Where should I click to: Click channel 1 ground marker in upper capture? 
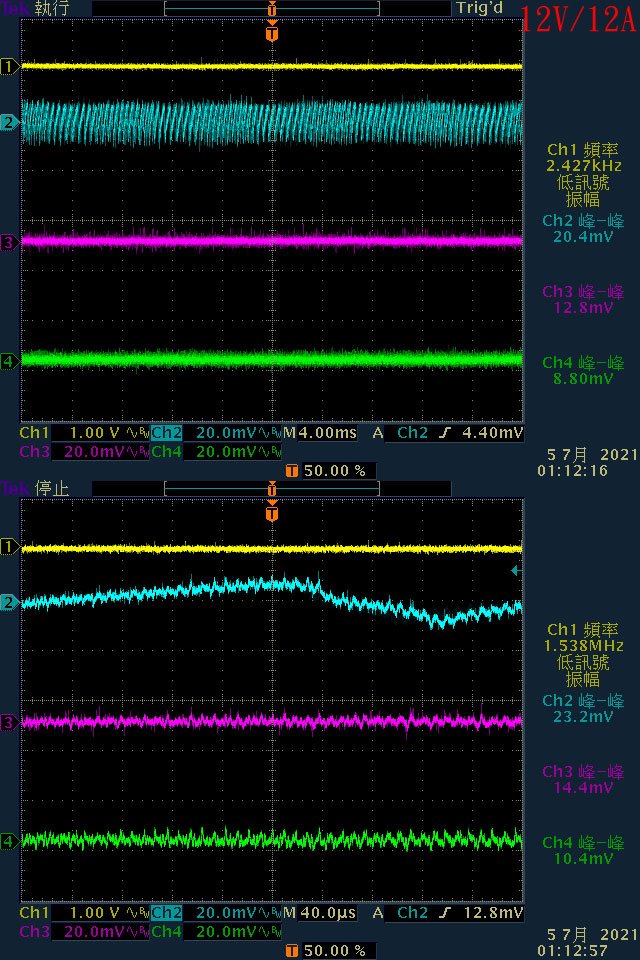pos(9,66)
